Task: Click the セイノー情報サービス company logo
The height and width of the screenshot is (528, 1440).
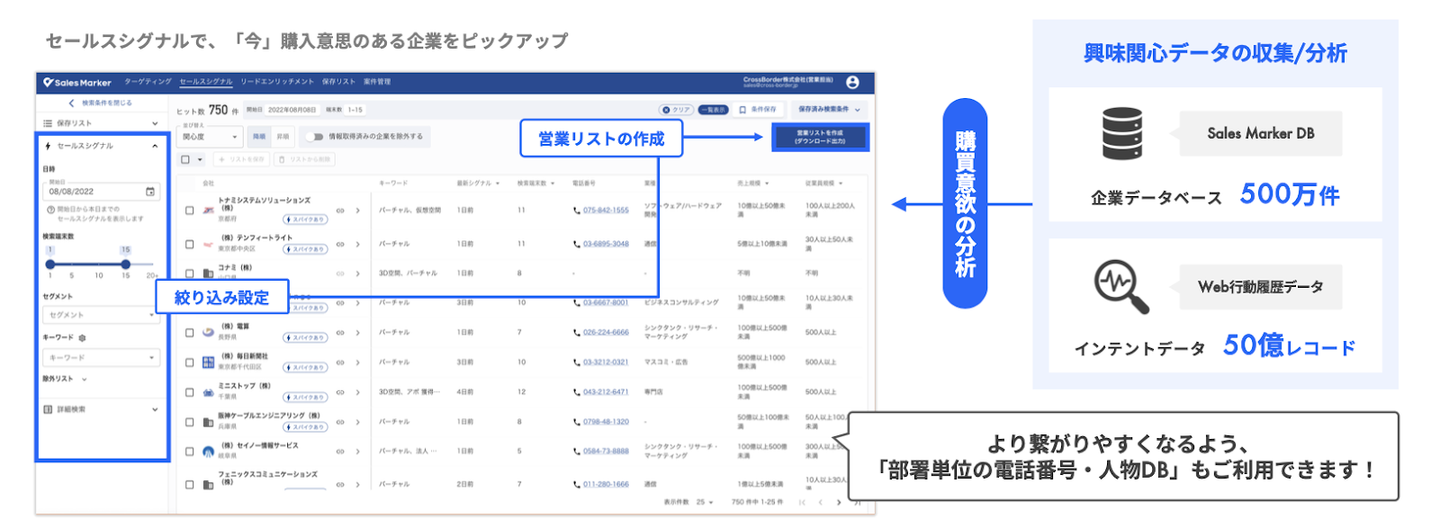Action: point(208,451)
